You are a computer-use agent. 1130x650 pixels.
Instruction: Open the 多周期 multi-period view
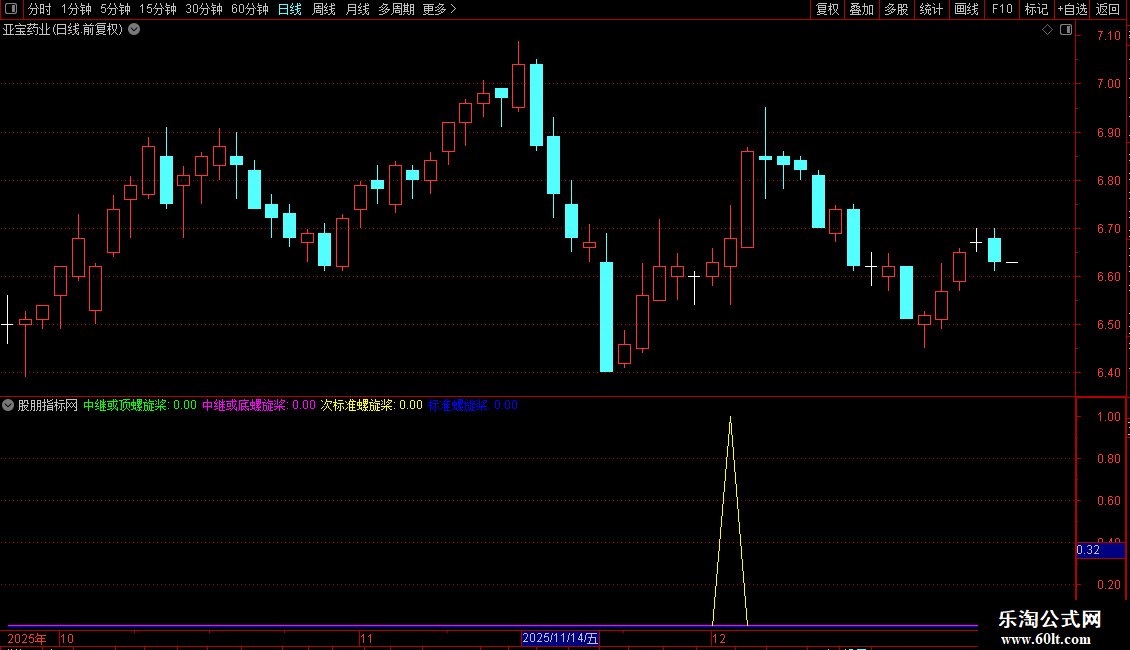tap(396, 9)
